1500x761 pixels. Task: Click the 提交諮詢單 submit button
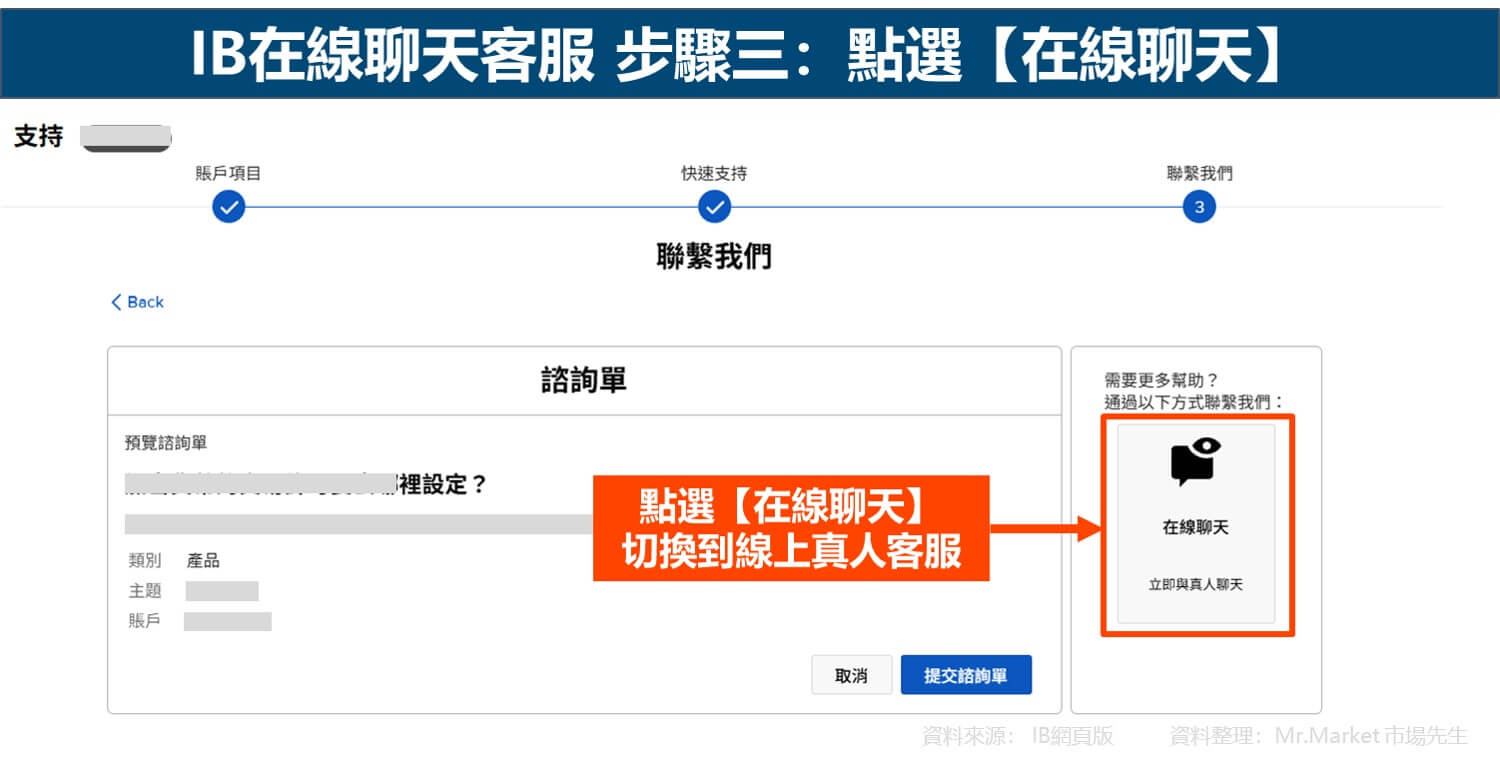click(x=966, y=675)
